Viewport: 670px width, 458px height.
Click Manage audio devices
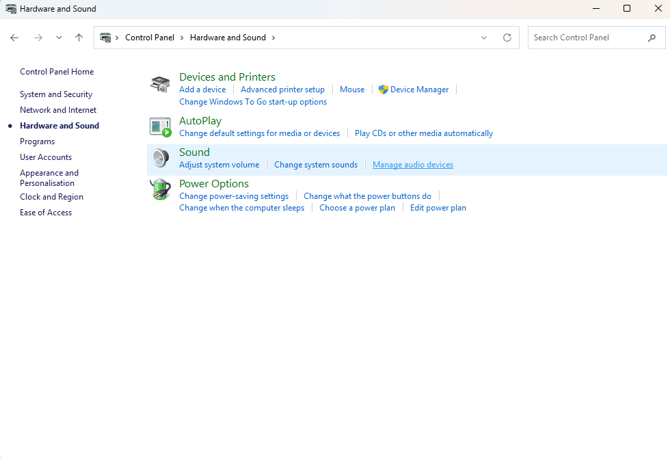pyautogui.click(x=413, y=165)
